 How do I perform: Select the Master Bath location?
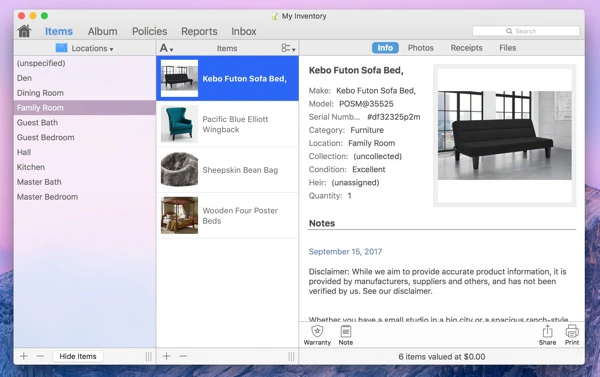point(85,182)
